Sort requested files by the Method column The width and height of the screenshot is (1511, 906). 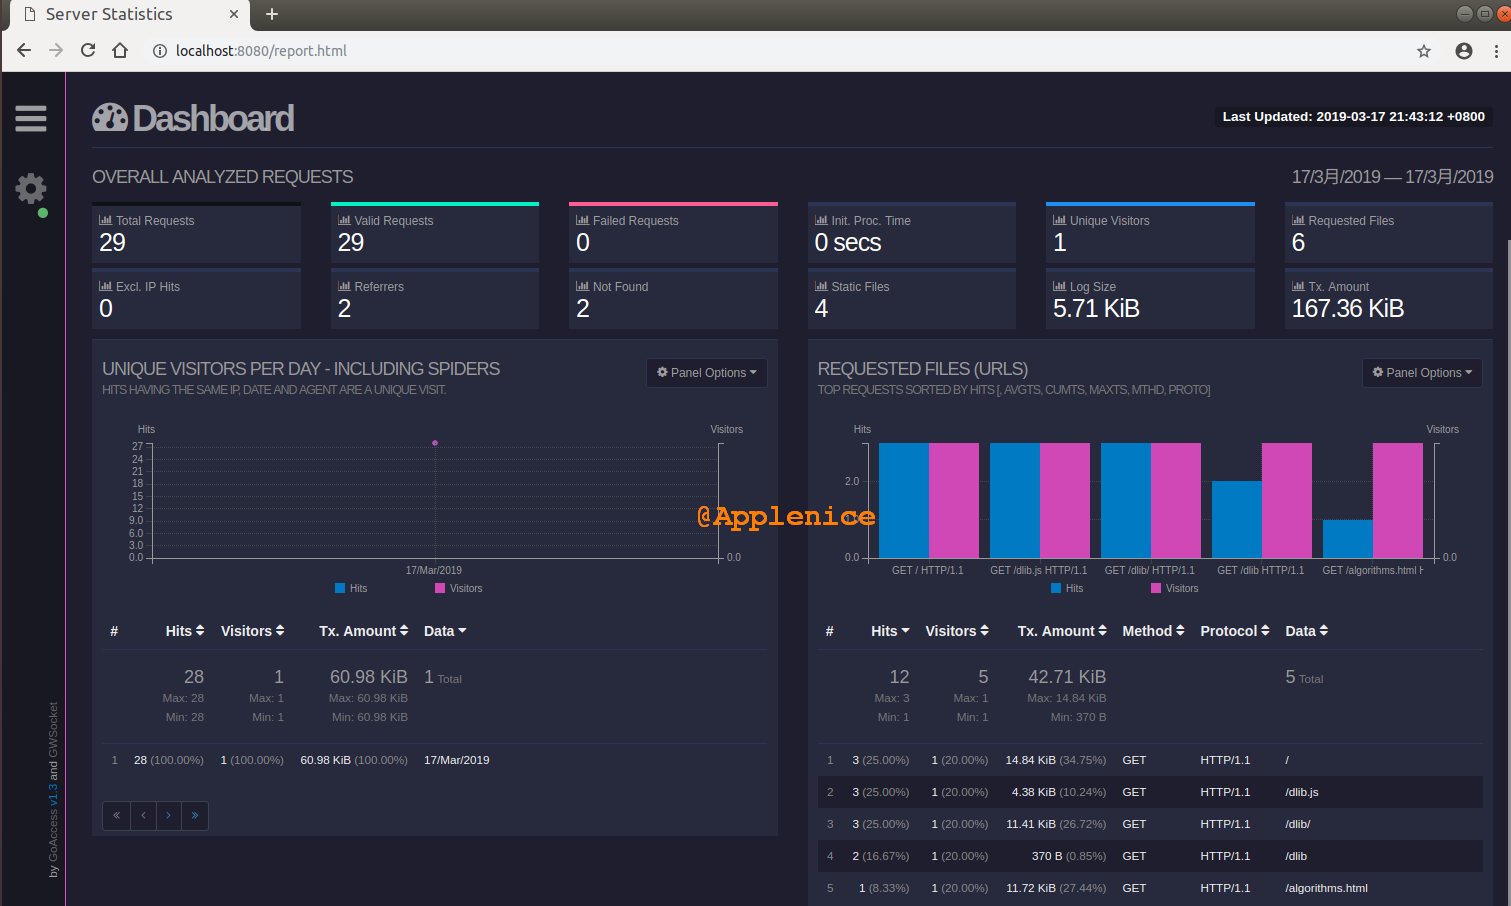tap(1153, 631)
